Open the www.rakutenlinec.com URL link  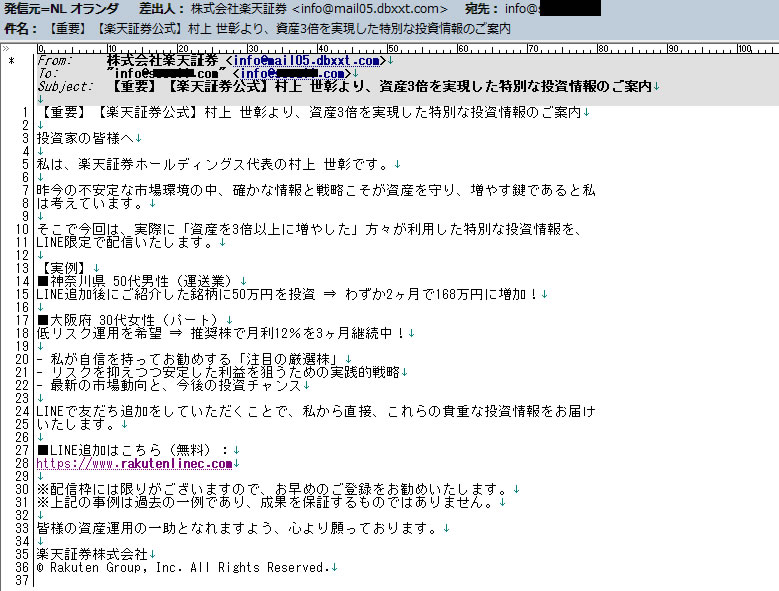pos(134,464)
